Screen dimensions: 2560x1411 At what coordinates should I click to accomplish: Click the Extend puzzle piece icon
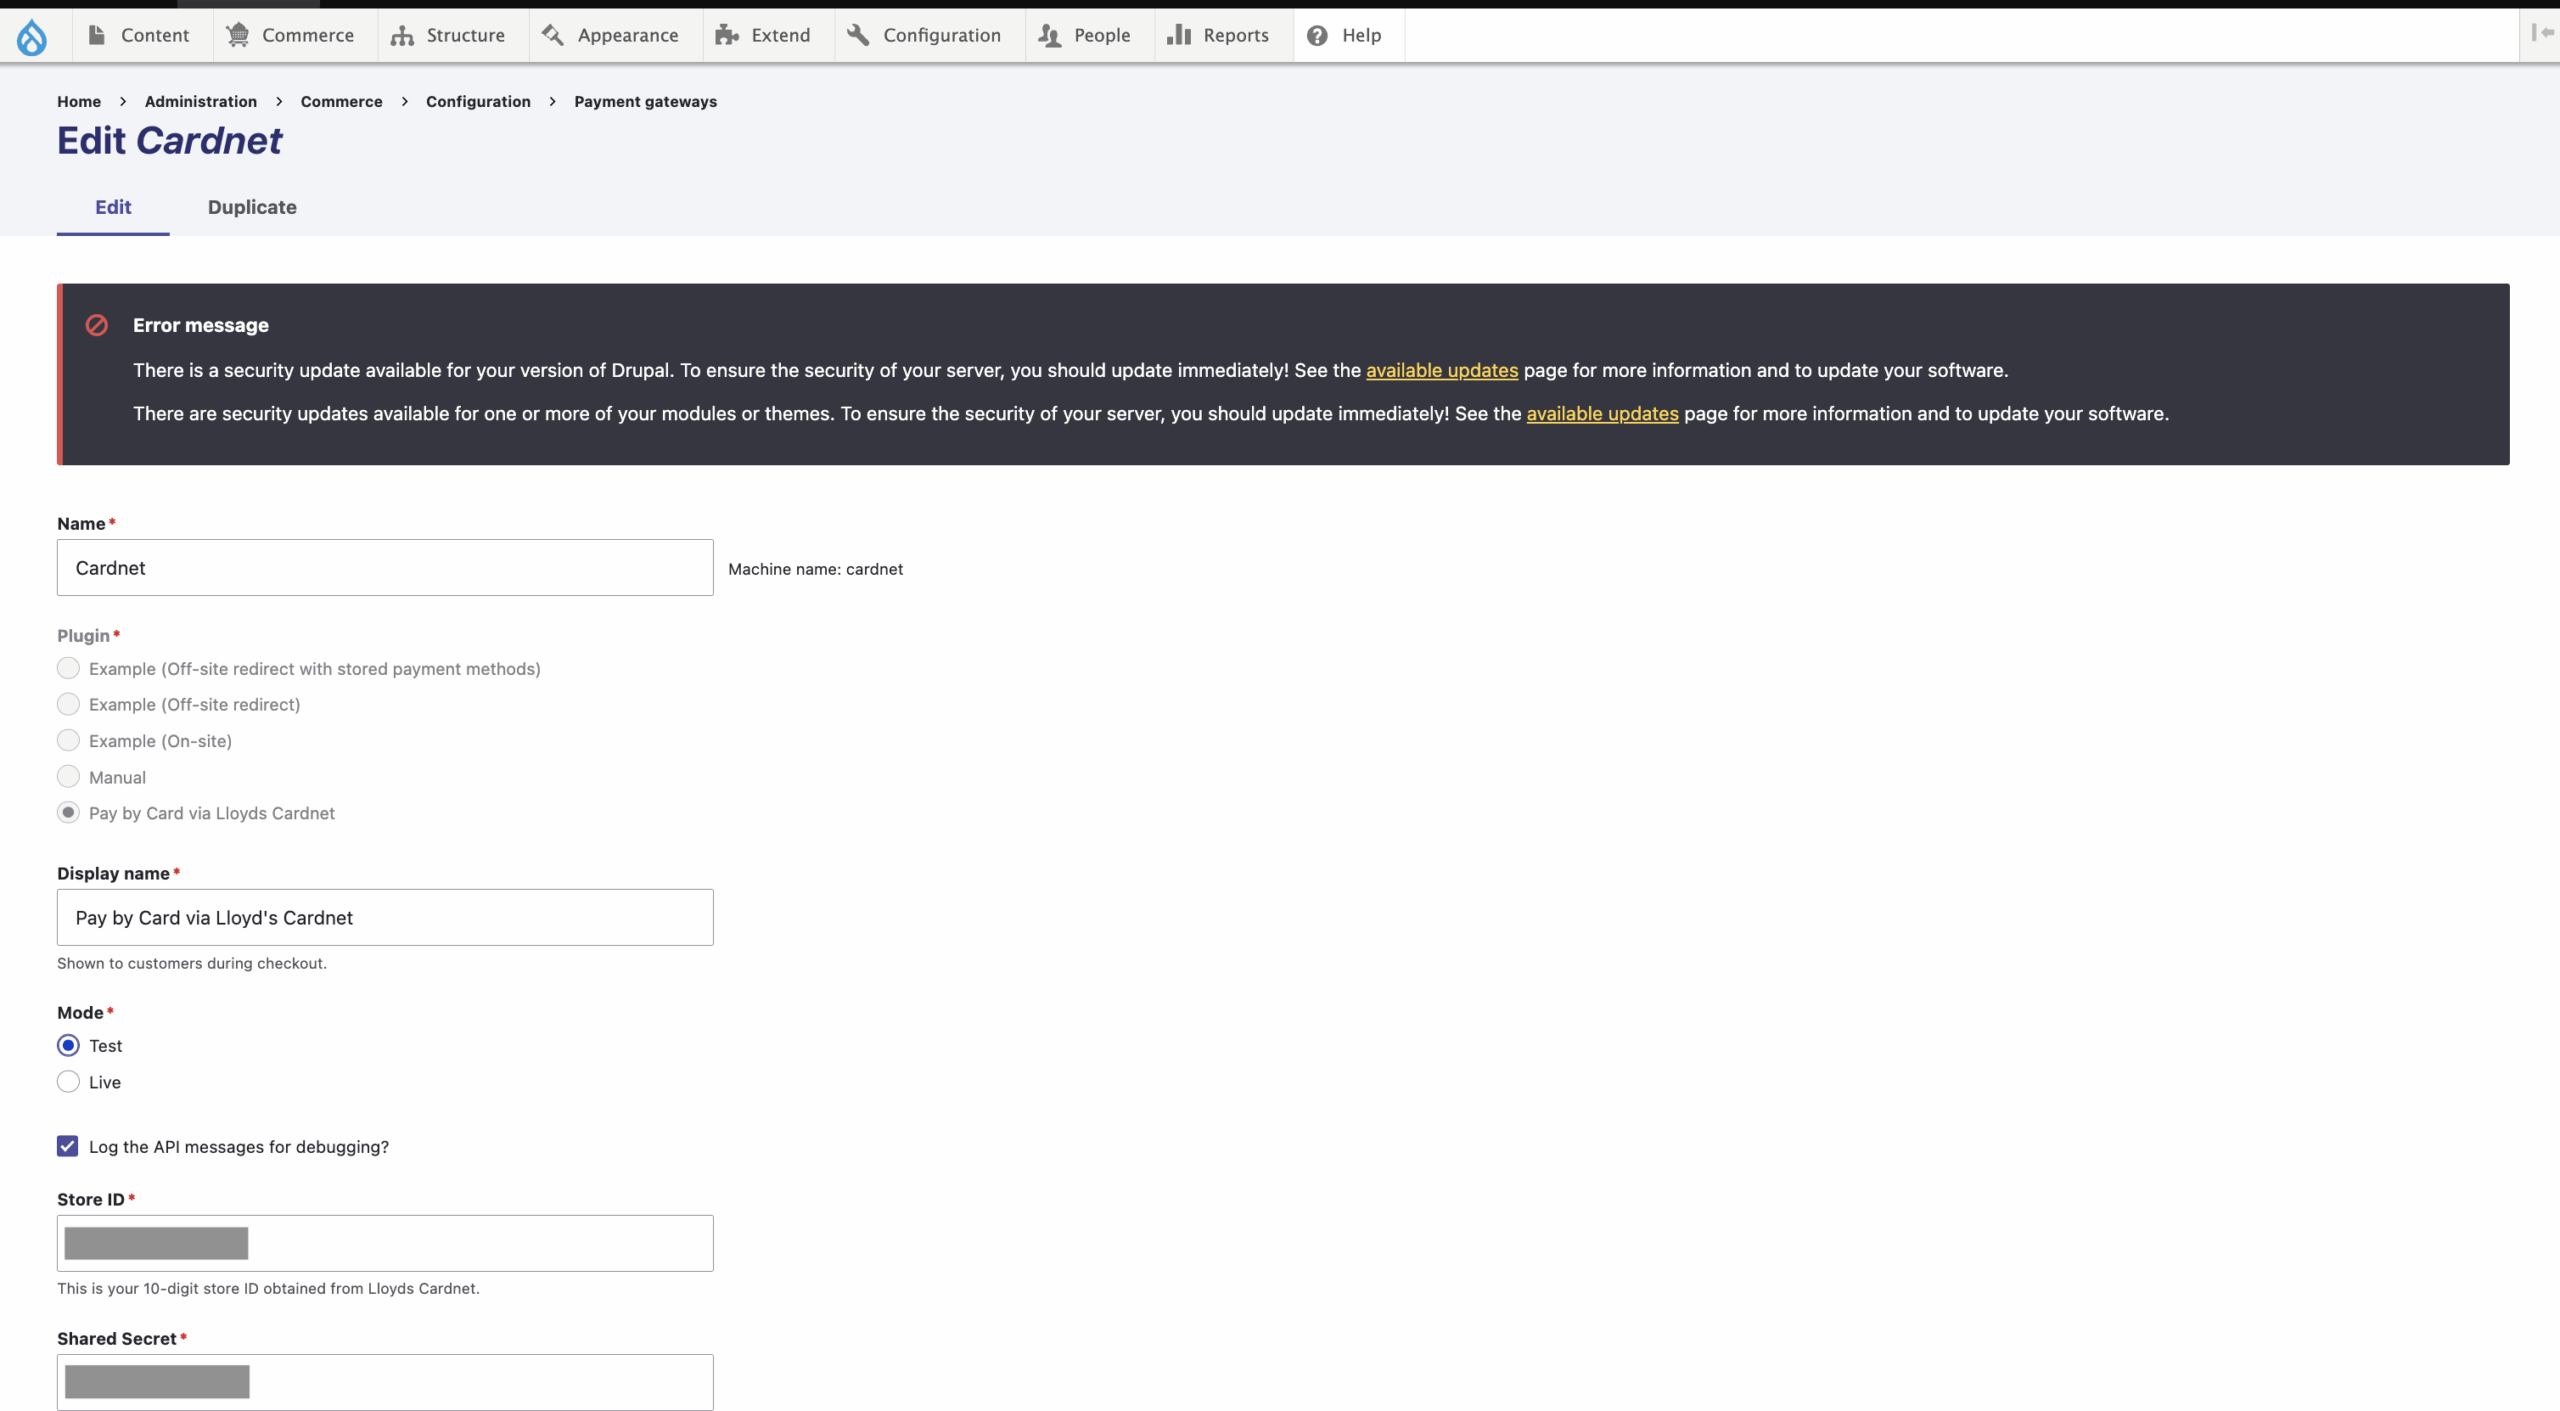coord(727,35)
